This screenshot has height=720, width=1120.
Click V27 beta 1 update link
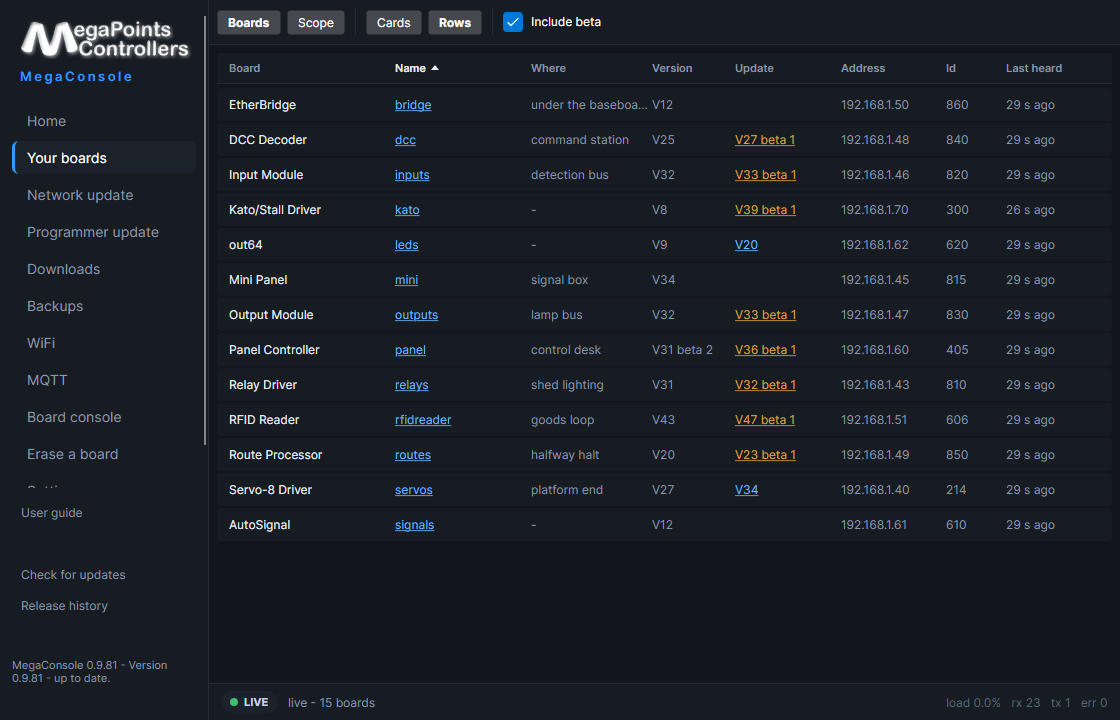[765, 140]
